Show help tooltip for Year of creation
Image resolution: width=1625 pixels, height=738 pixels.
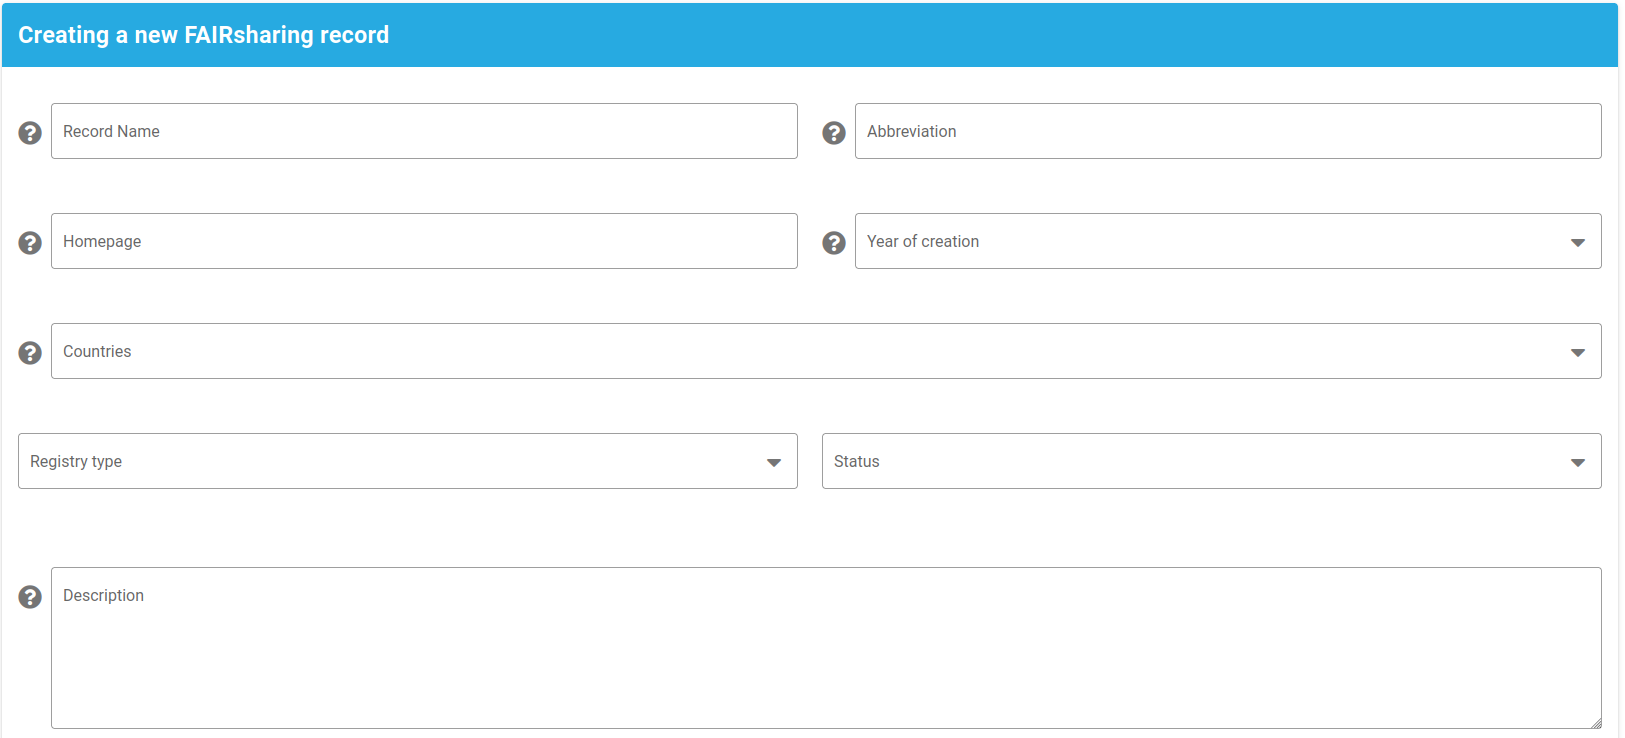(834, 243)
